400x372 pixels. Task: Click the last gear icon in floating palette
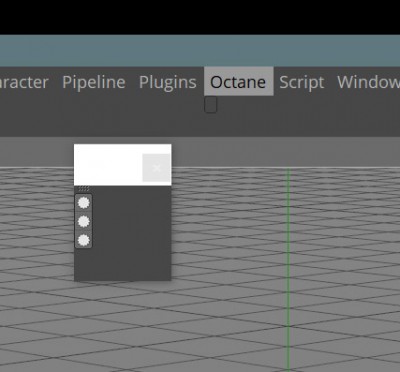pos(83,240)
